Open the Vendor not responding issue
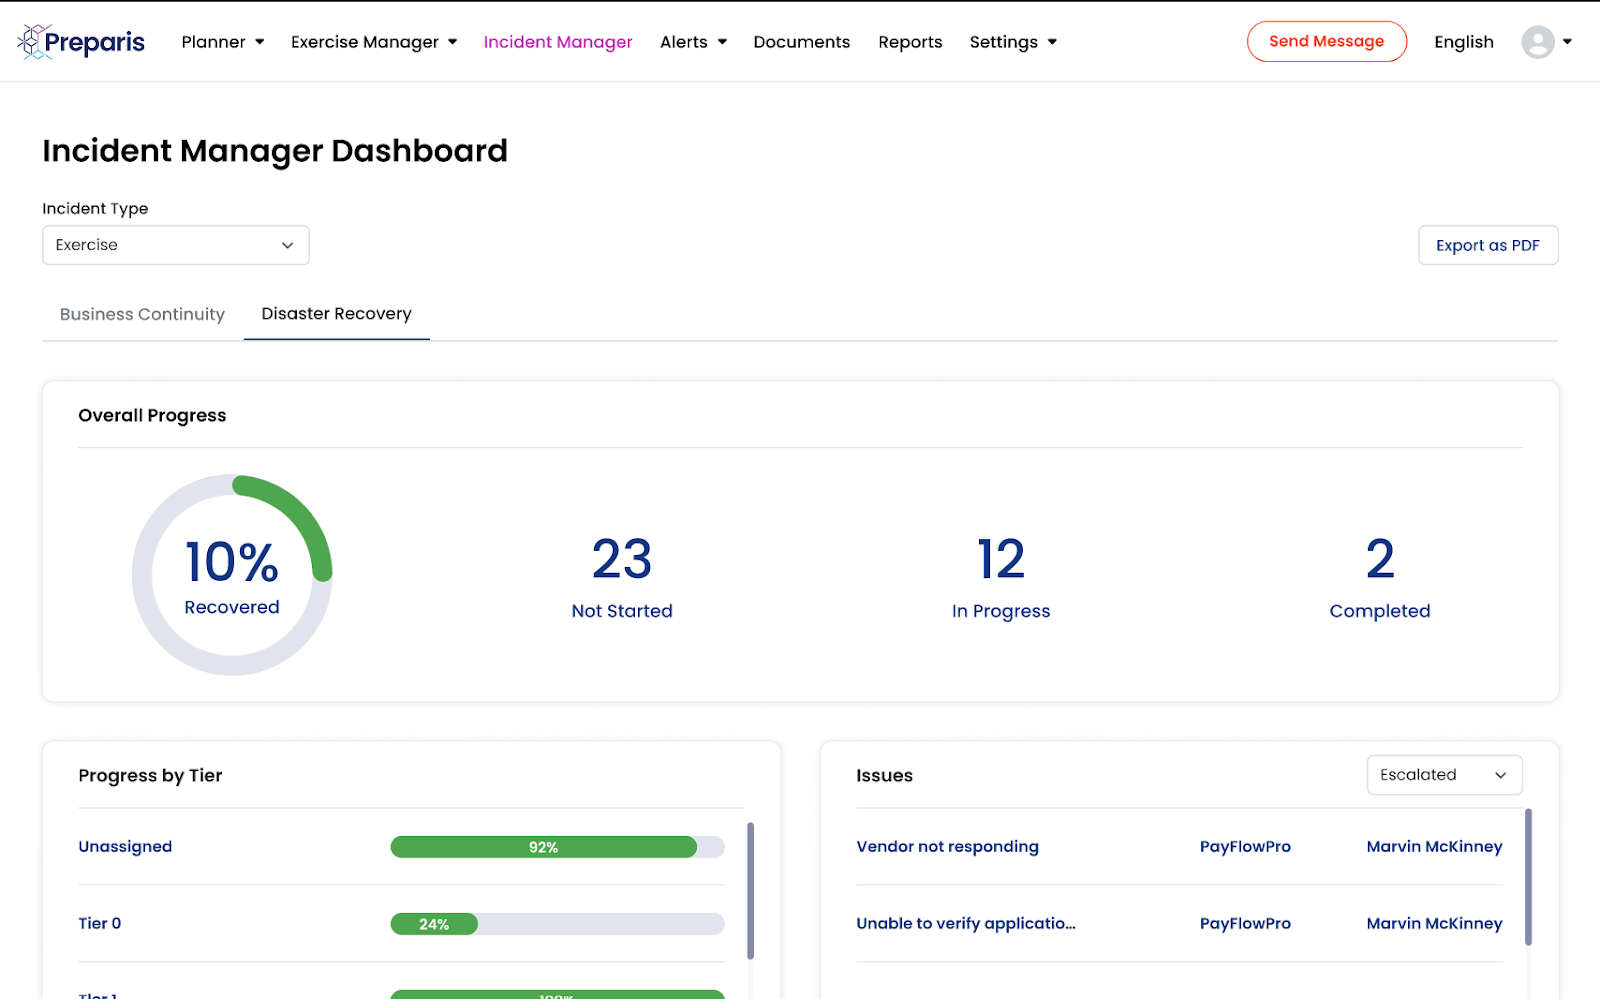1600x999 pixels. point(947,847)
